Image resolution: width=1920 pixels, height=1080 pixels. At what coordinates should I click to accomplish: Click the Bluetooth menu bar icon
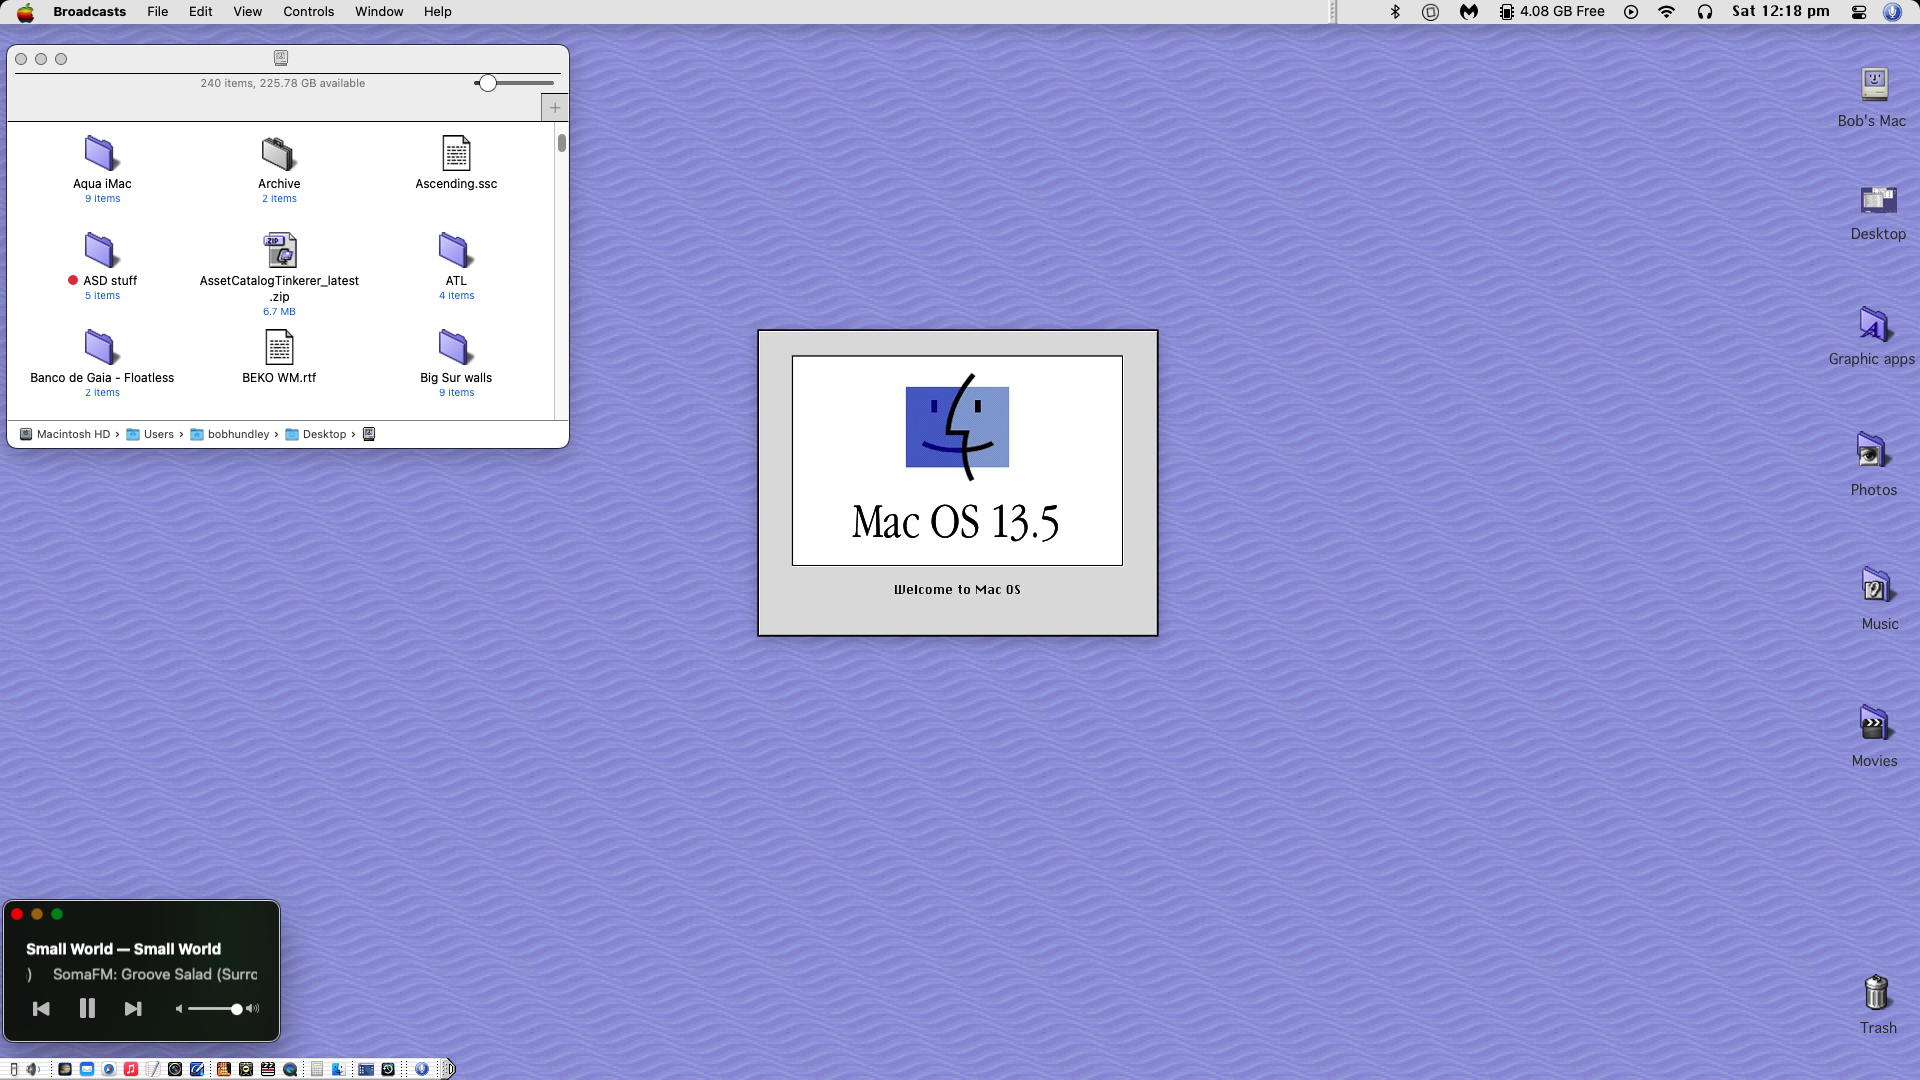coord(1395,12)
